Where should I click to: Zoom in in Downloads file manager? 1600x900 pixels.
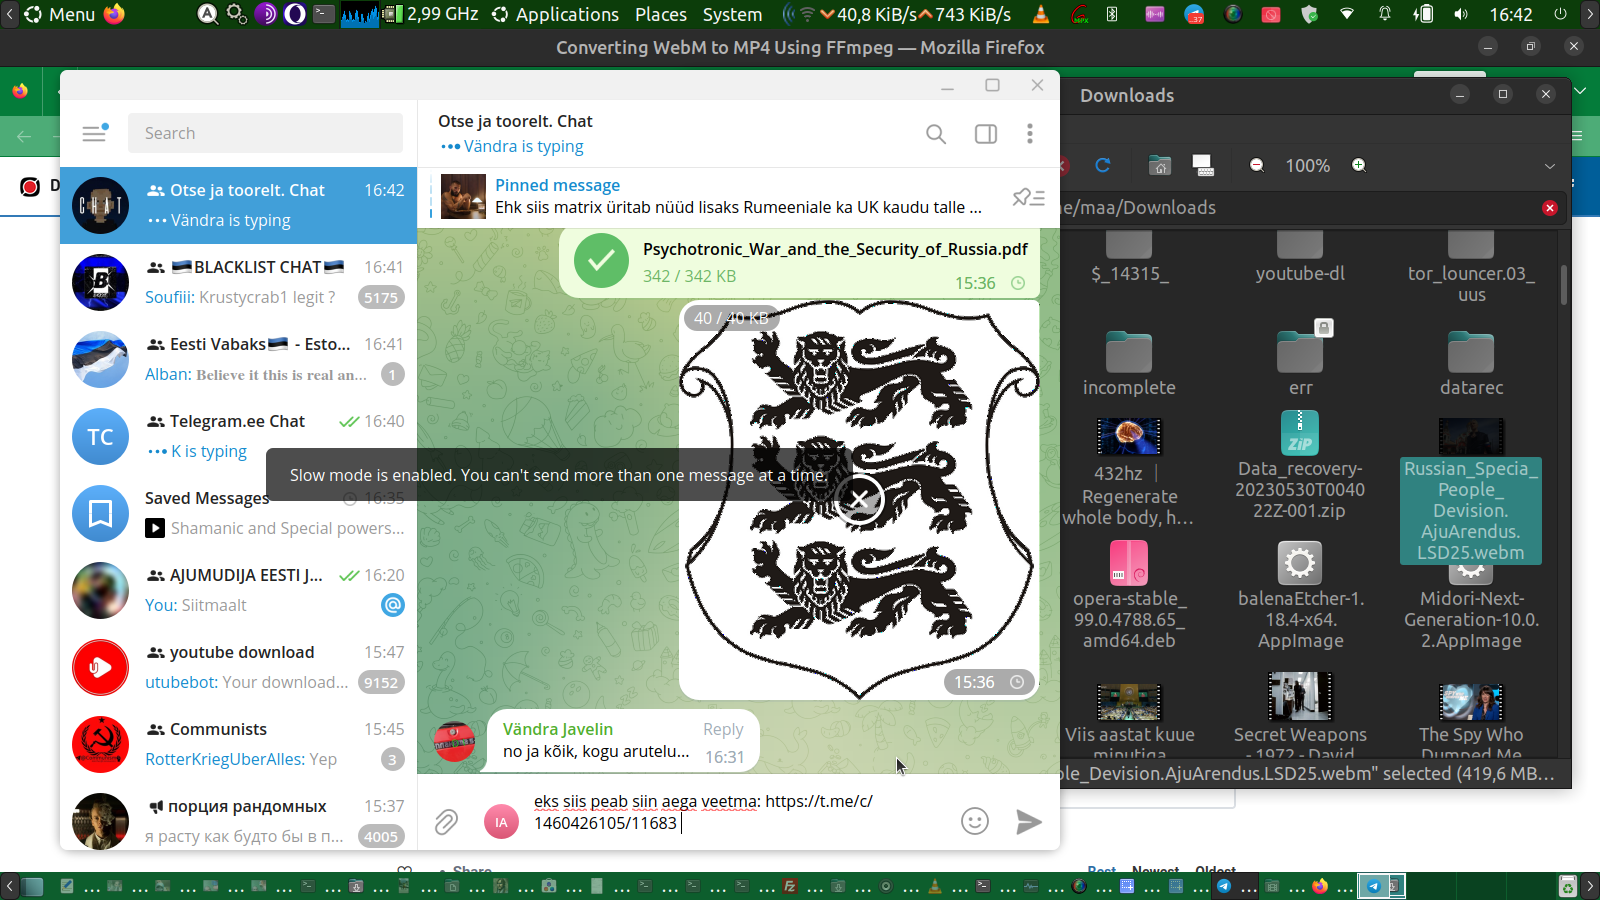[x=1359, y=165]
